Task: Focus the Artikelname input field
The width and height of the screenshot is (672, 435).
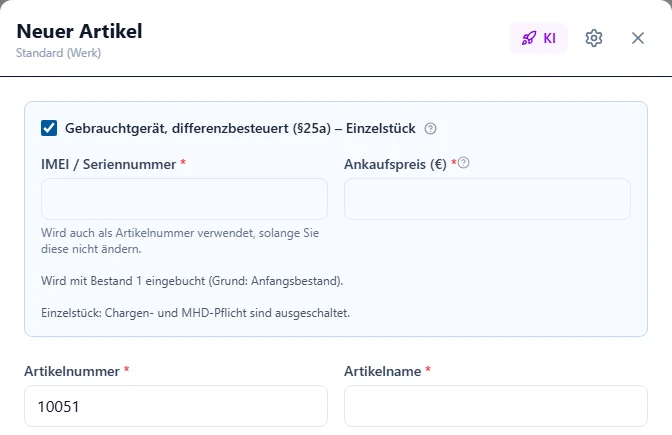Action: [x=496, y=406]
